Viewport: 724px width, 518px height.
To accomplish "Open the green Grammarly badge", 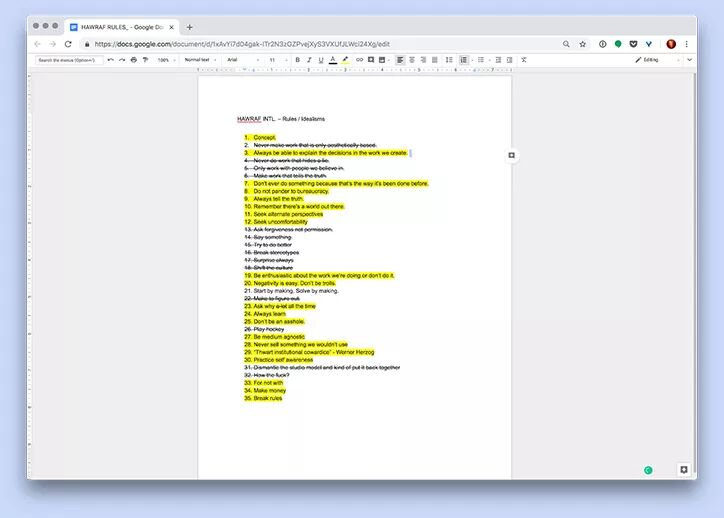I will click(648, 470).
